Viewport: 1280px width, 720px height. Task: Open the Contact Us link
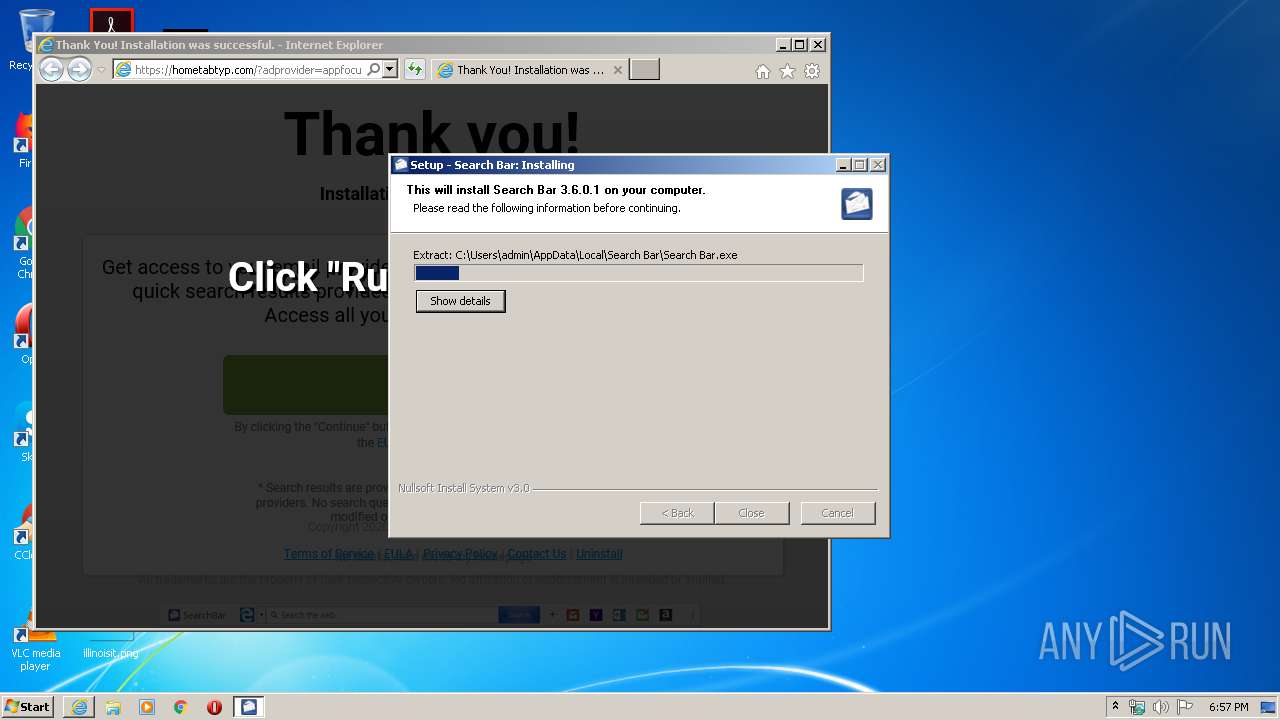(537, 554)
